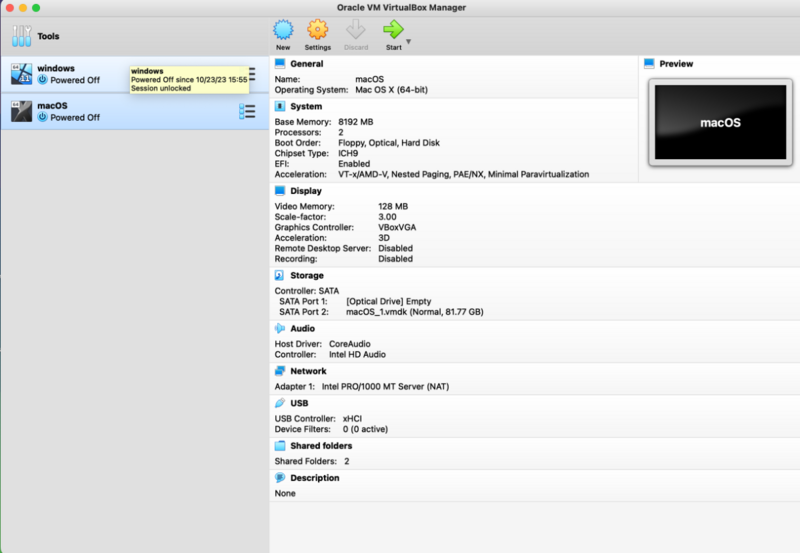This screenshot has width=800, height=553.
Task: Open the Network section header link
Action: point(308,371)
